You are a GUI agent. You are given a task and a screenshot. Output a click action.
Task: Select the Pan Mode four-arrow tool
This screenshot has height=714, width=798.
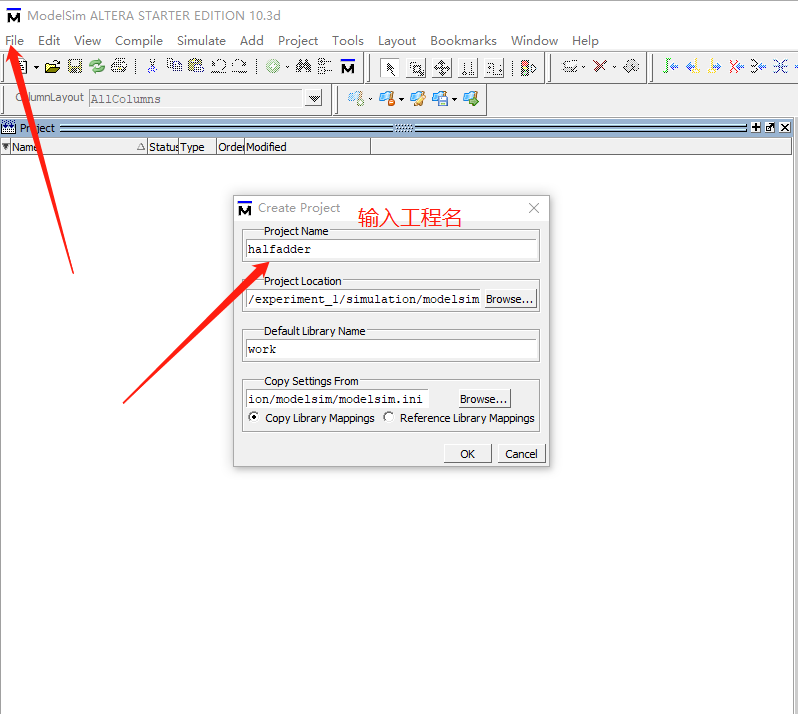(442, 68)
